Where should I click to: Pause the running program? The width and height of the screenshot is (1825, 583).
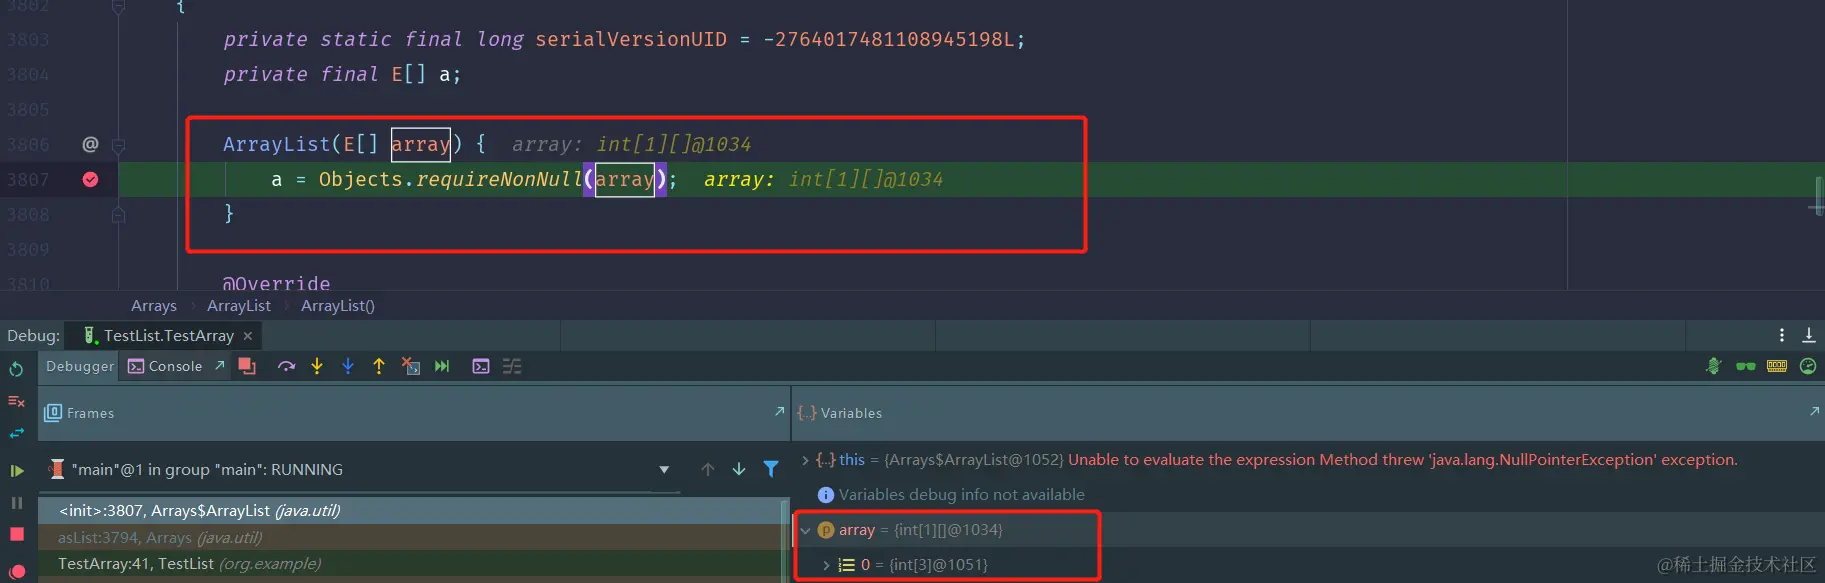[16, 503]
